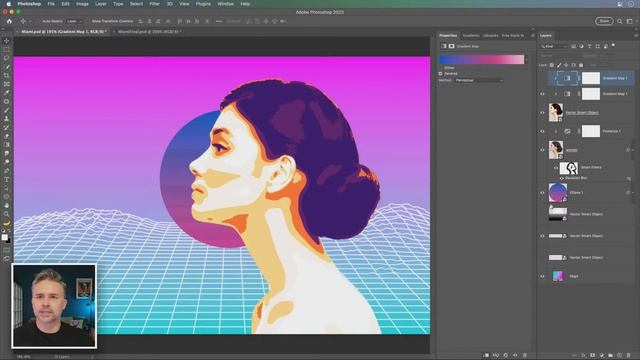The image size is (640, 360).
Task: Delete layer with Layers panel trash icon
Action: pyautogui.click(x=629, y=356)
